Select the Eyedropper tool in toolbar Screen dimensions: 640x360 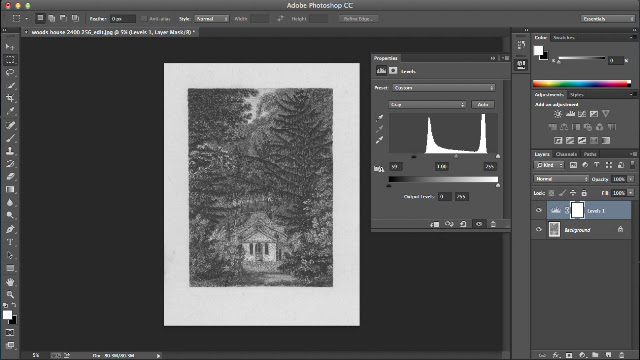(10, 111)
